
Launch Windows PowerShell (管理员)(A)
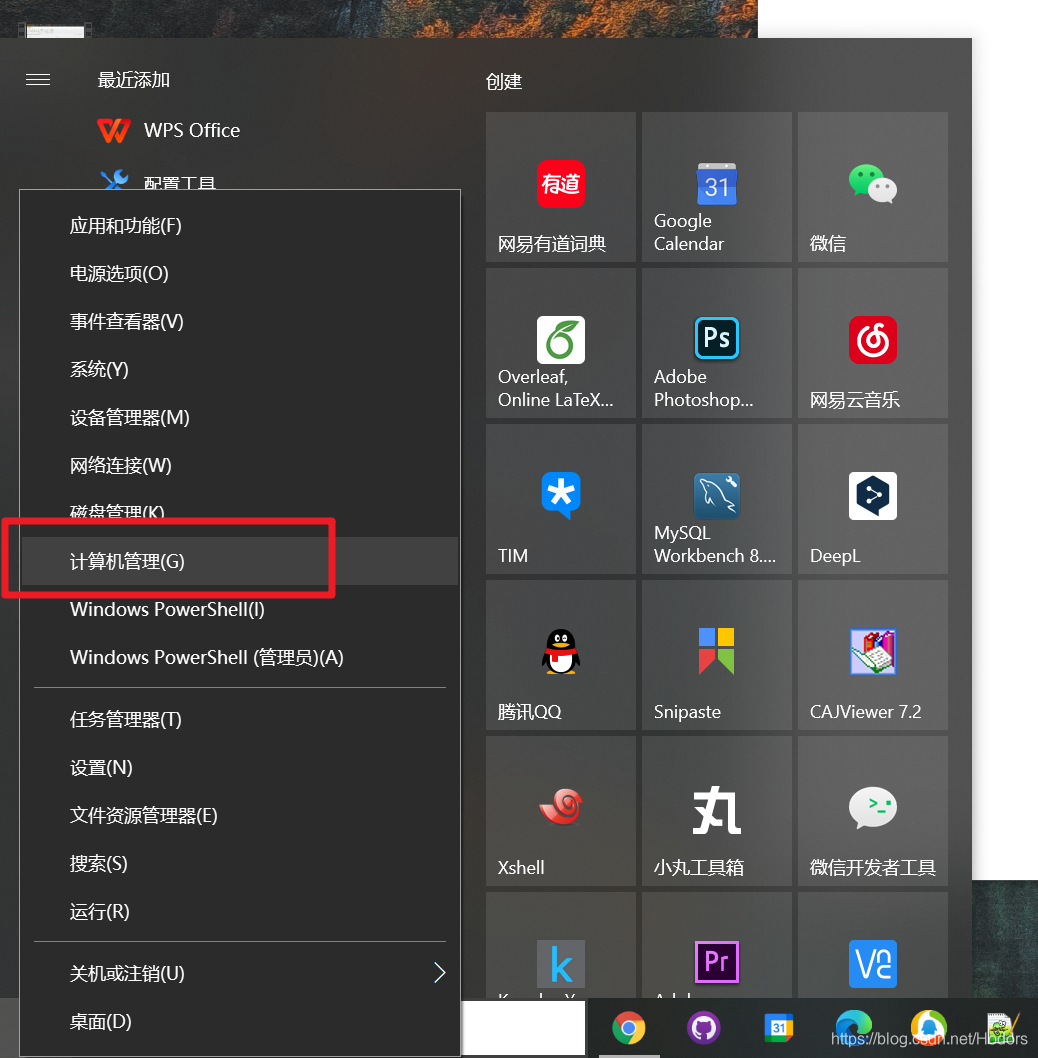(240, 657)
